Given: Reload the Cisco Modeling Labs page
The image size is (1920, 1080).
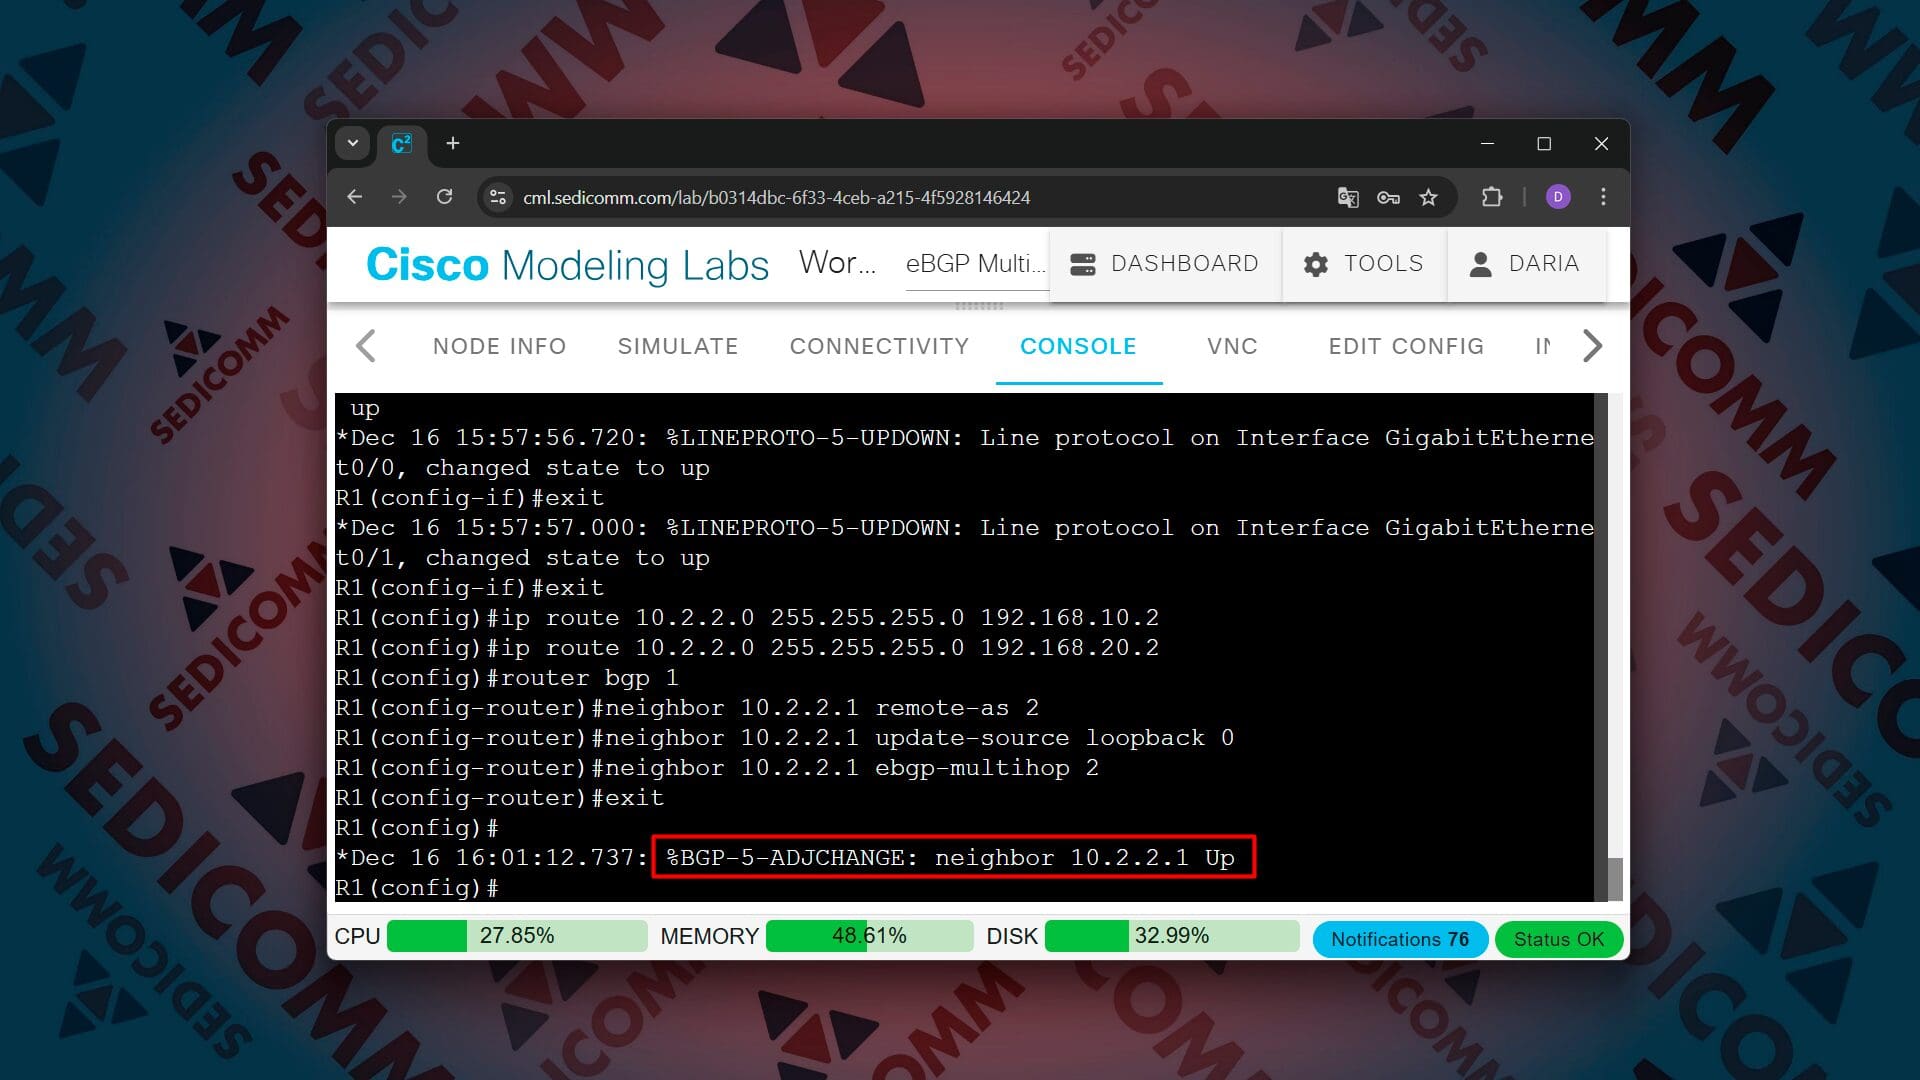Looking at the screenshot, I should tap(444, 197).
